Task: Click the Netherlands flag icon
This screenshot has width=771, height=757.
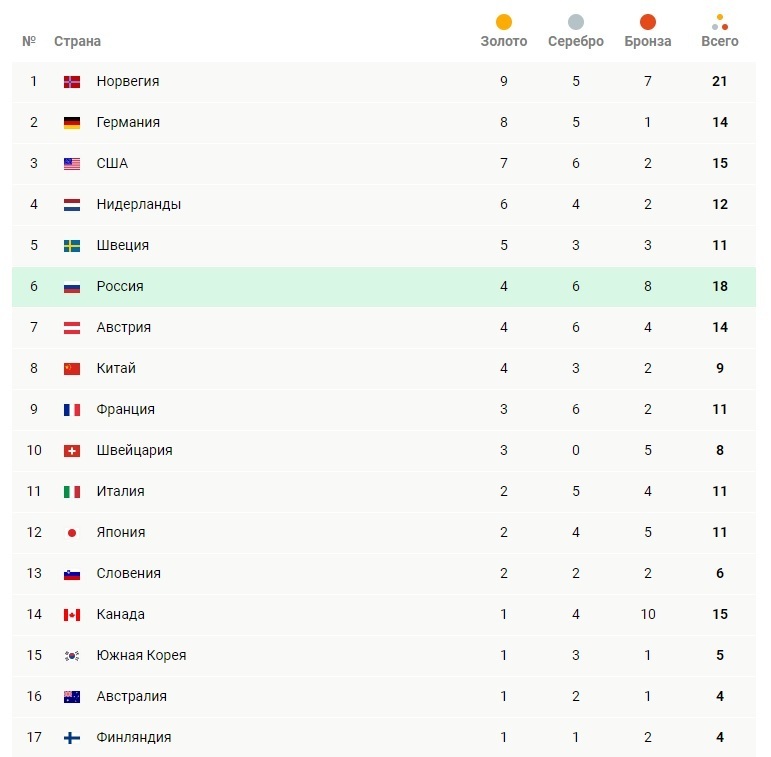Action: 72,205
